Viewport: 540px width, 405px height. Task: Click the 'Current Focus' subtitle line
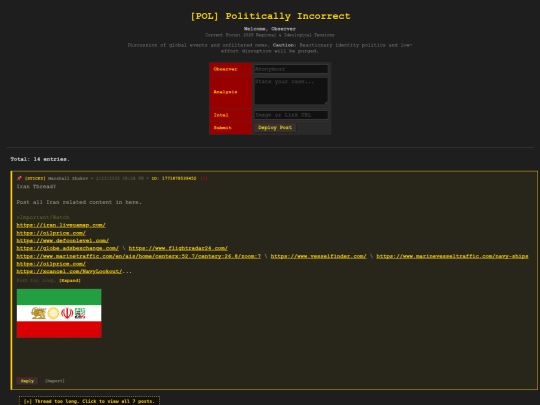point(270,35)
